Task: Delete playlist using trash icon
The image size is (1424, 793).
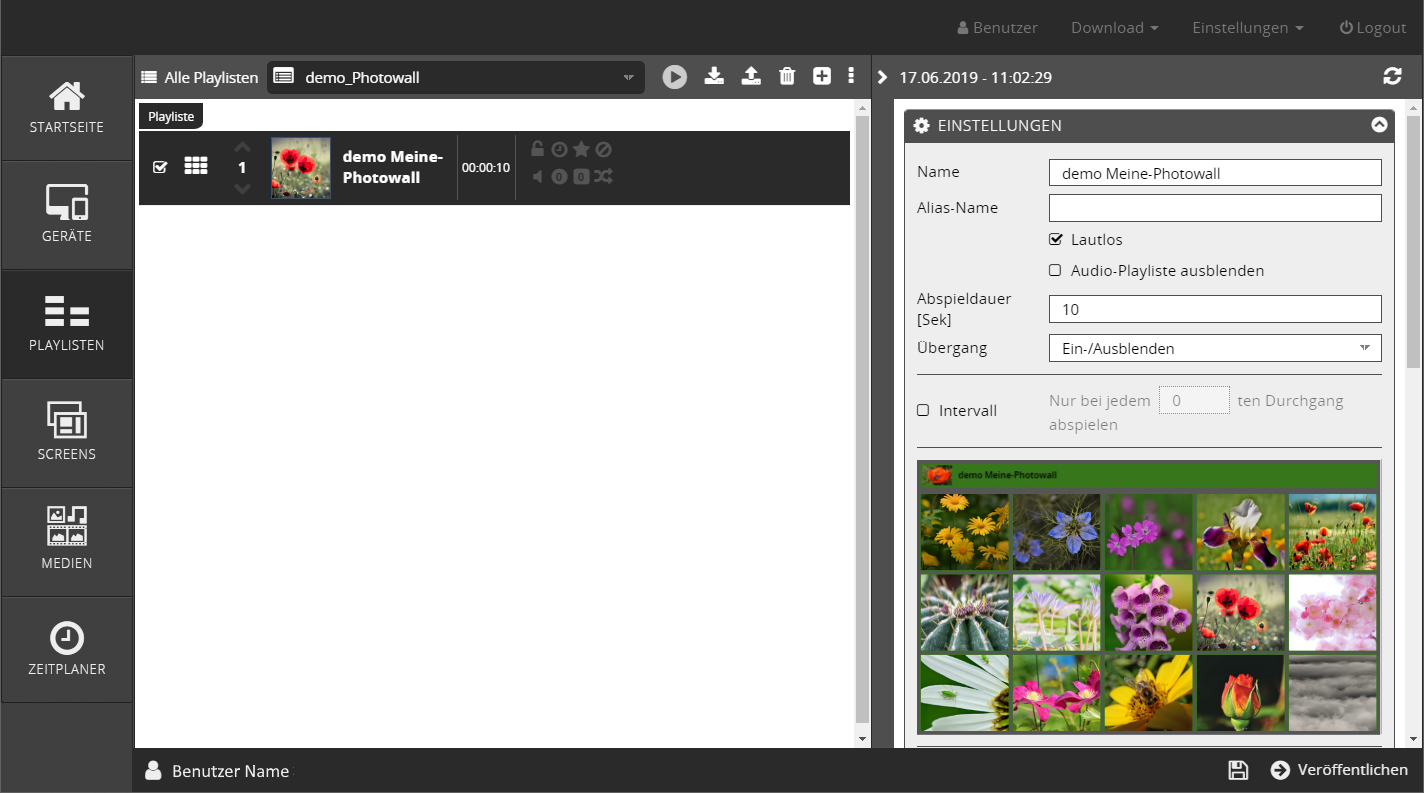Action: 787,76
